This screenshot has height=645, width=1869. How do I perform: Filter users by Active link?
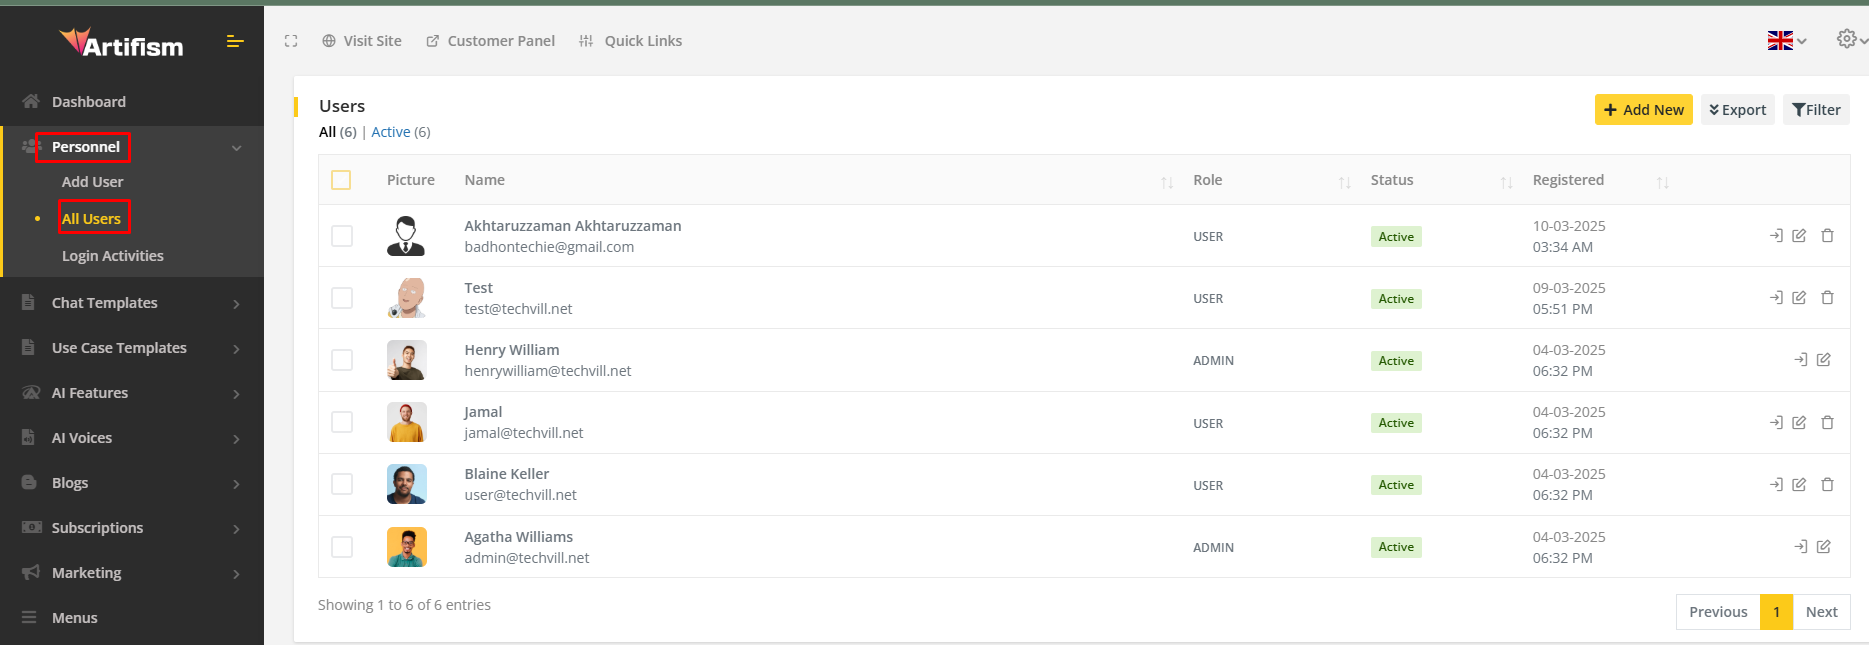(391, 132)
